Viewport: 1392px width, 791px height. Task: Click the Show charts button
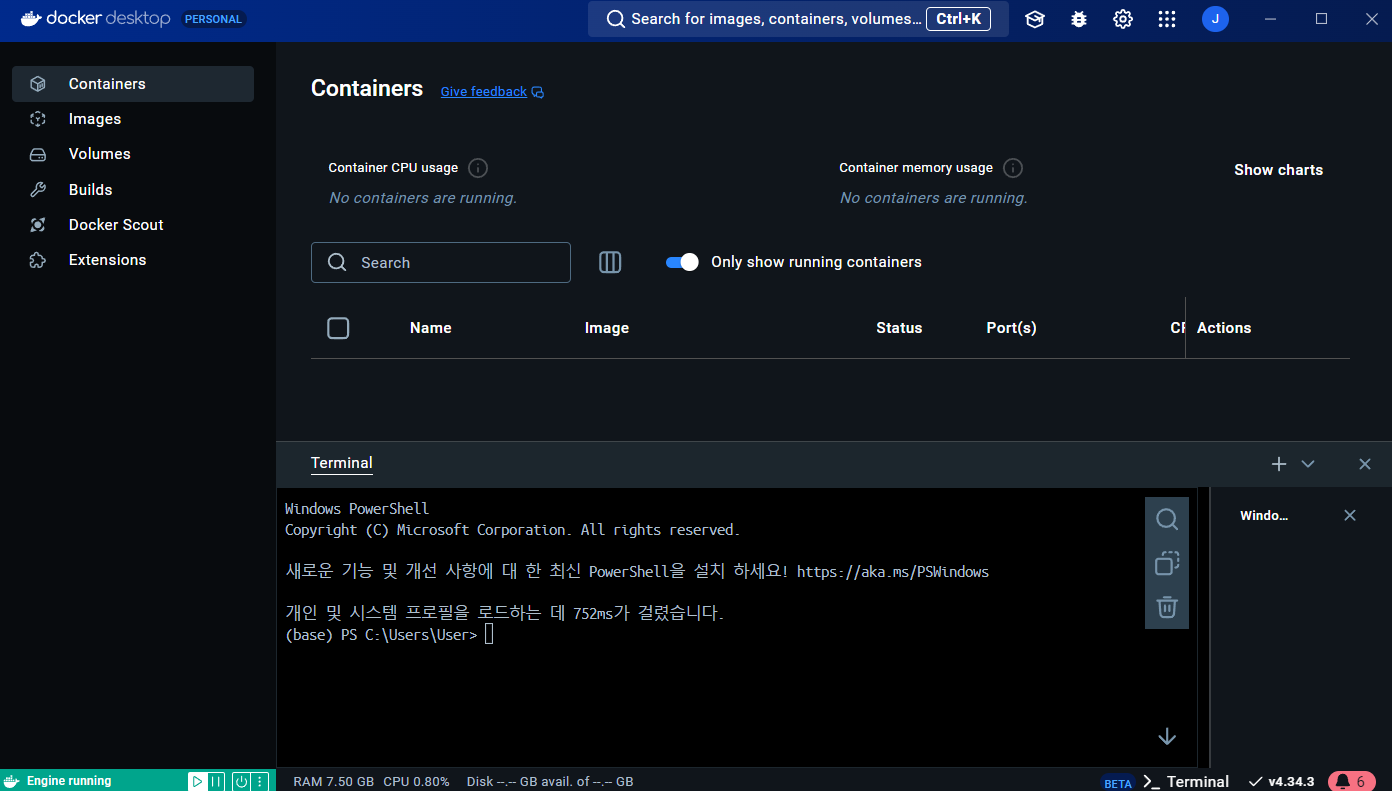click(x=1278, y=170)
